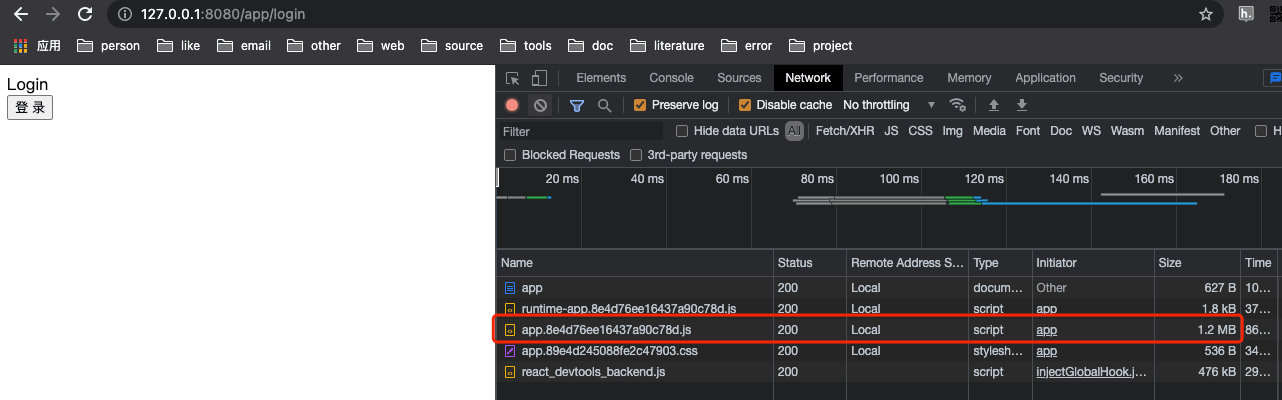
Task: Enable Hide data URLs checkbox
Action: [x=682, y=131]
